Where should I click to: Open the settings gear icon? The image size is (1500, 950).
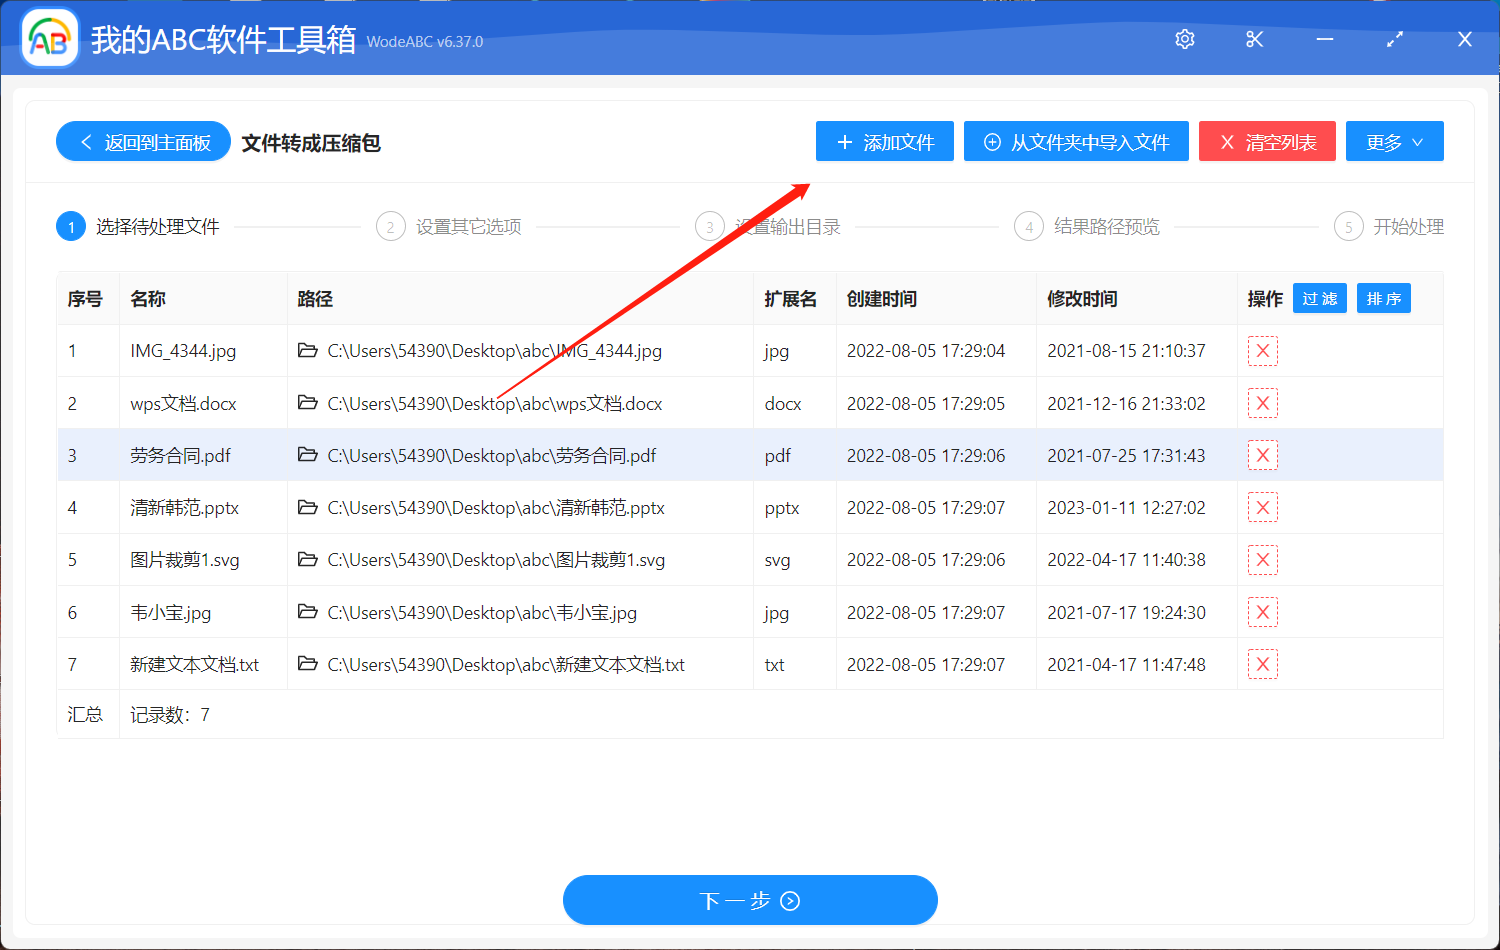[1185, 39]
